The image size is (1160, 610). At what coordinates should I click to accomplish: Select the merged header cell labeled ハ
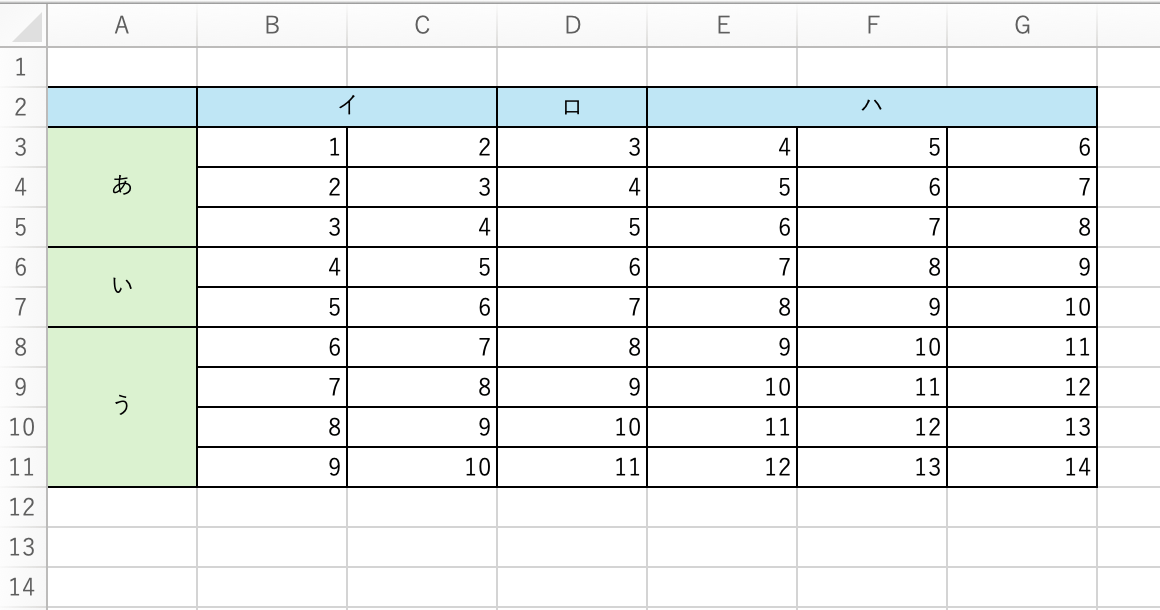[872, 107]
